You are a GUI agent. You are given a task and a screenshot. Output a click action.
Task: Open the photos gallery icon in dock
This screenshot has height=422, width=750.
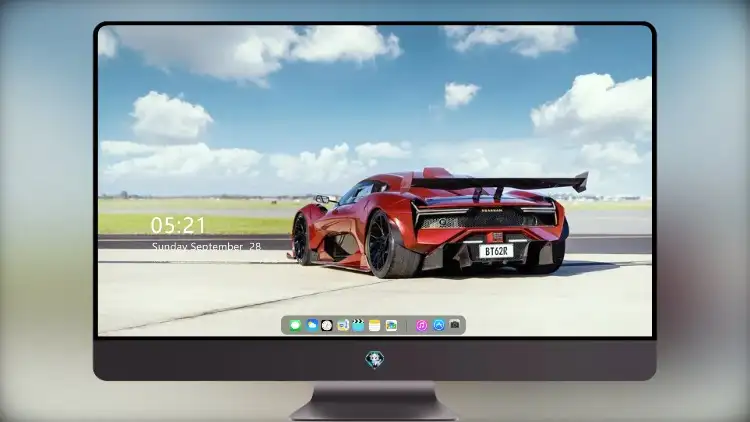[391, 325]
